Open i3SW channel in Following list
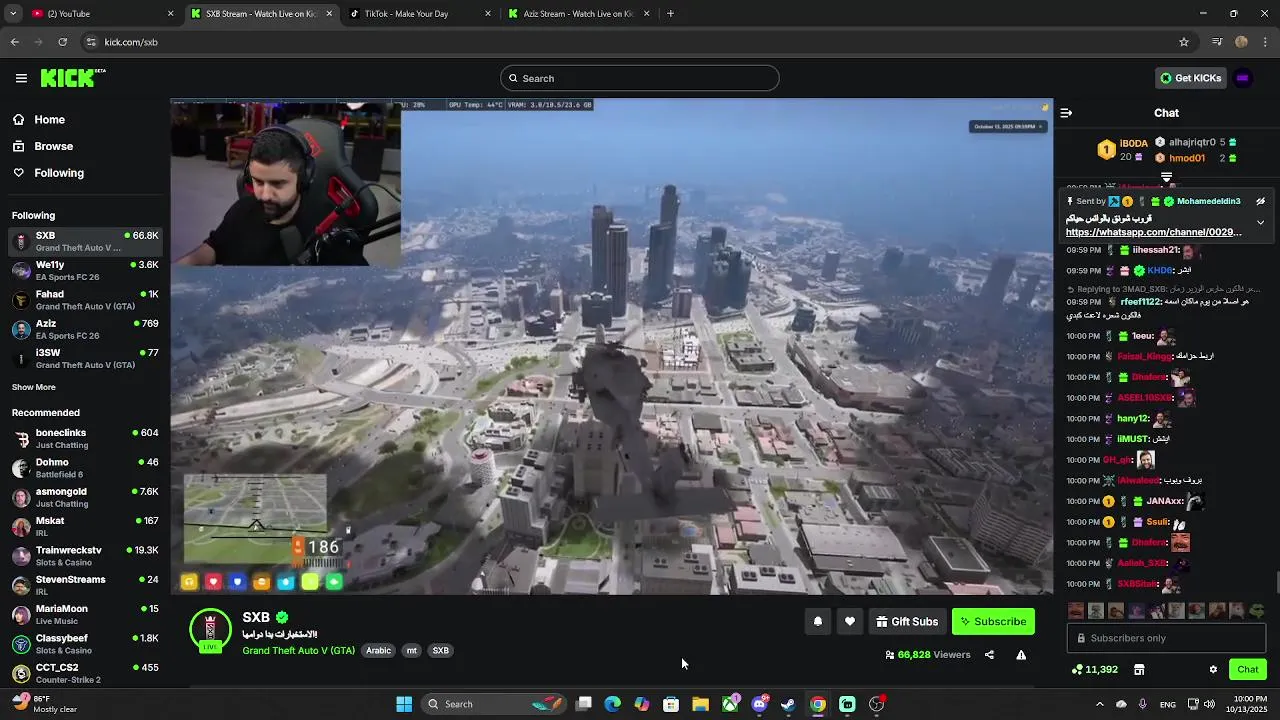Screen dimensions: 1280x720 tap(85, 358)
